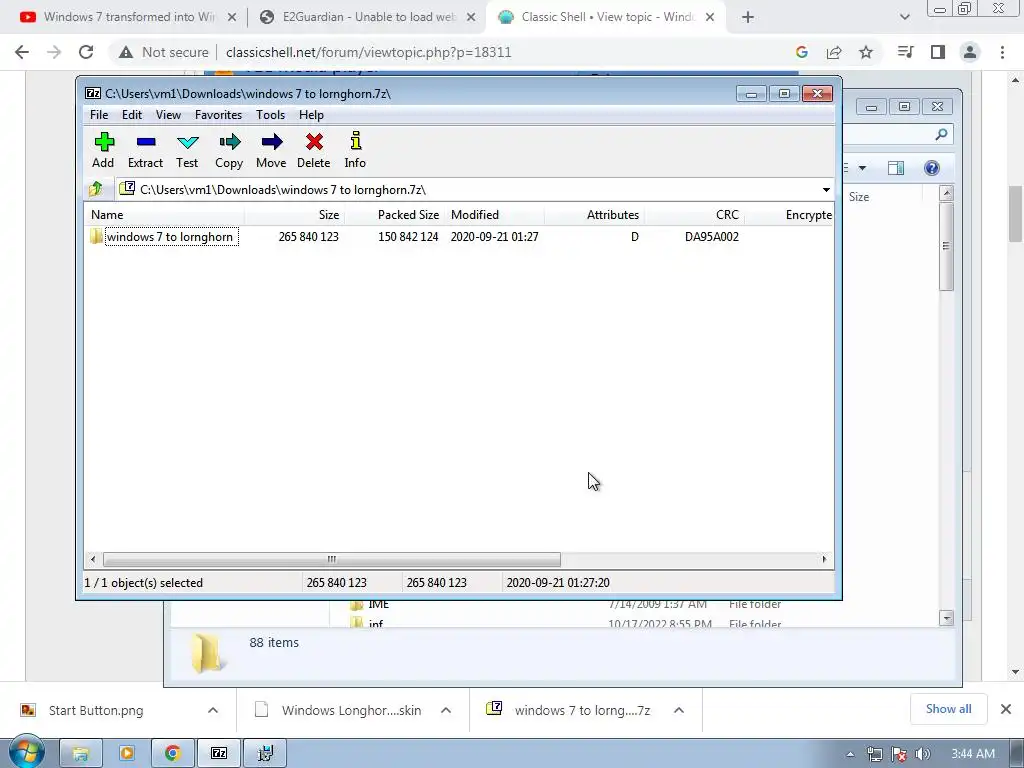
Task: Sort by the Attributes column header
Action: (x=595, y=215)
